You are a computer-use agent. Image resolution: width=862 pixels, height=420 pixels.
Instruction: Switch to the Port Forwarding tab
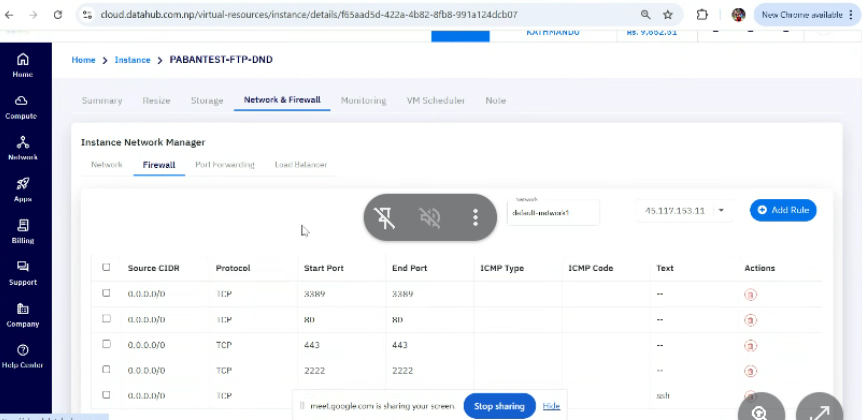[x=224, y=164]
